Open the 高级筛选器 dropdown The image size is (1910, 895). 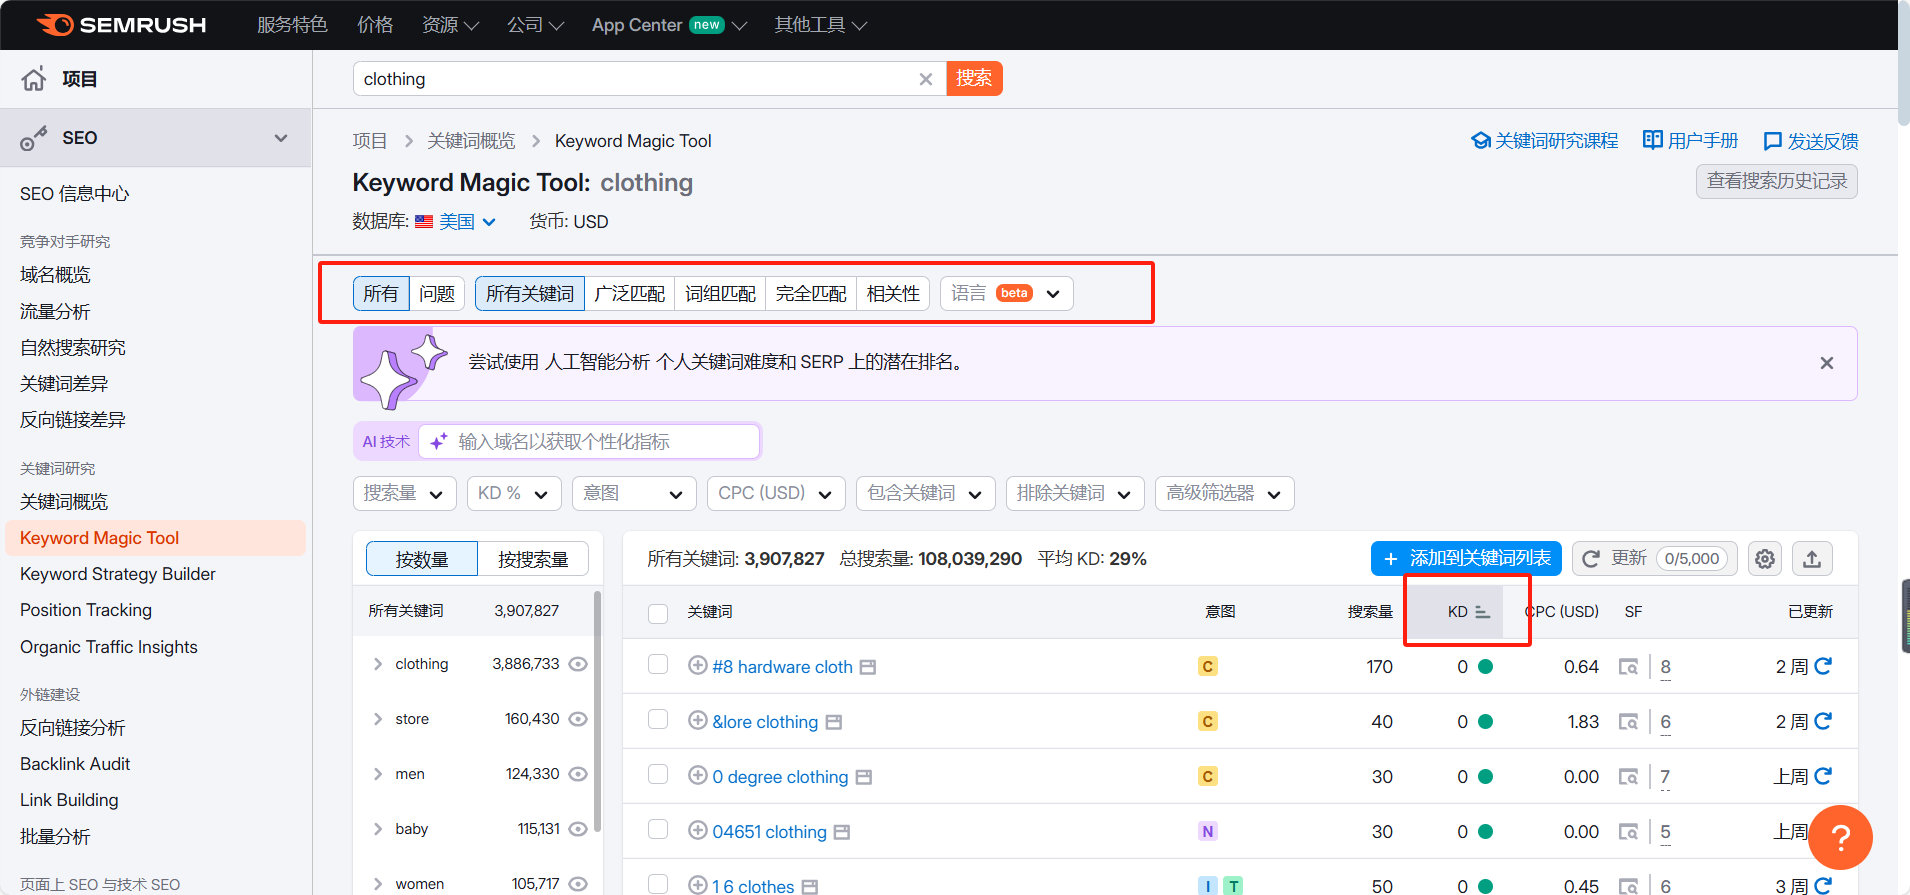pos(1225,493)
